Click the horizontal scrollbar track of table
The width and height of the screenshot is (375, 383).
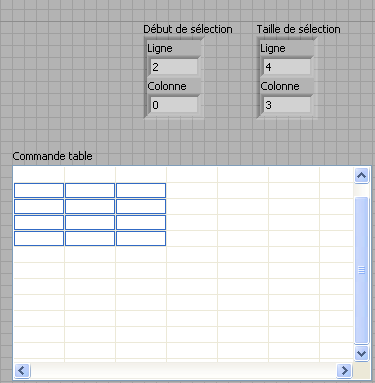click(183, 370)
